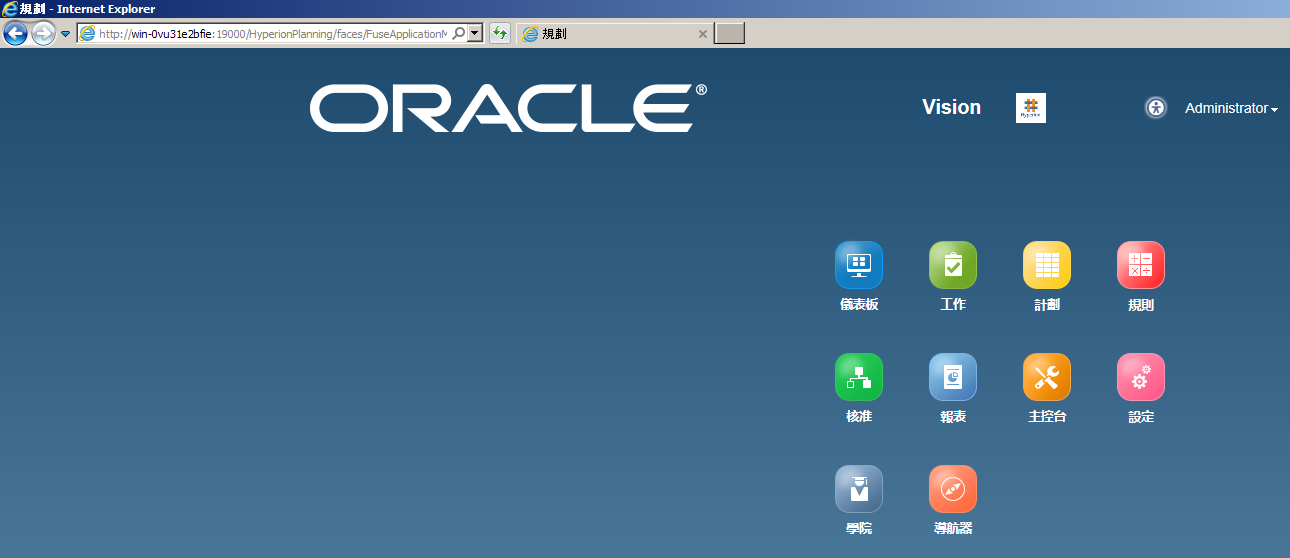The image size is (1290, 558).
Task: Select the 規劃 browser tab
Action: [x=614, y=34]
